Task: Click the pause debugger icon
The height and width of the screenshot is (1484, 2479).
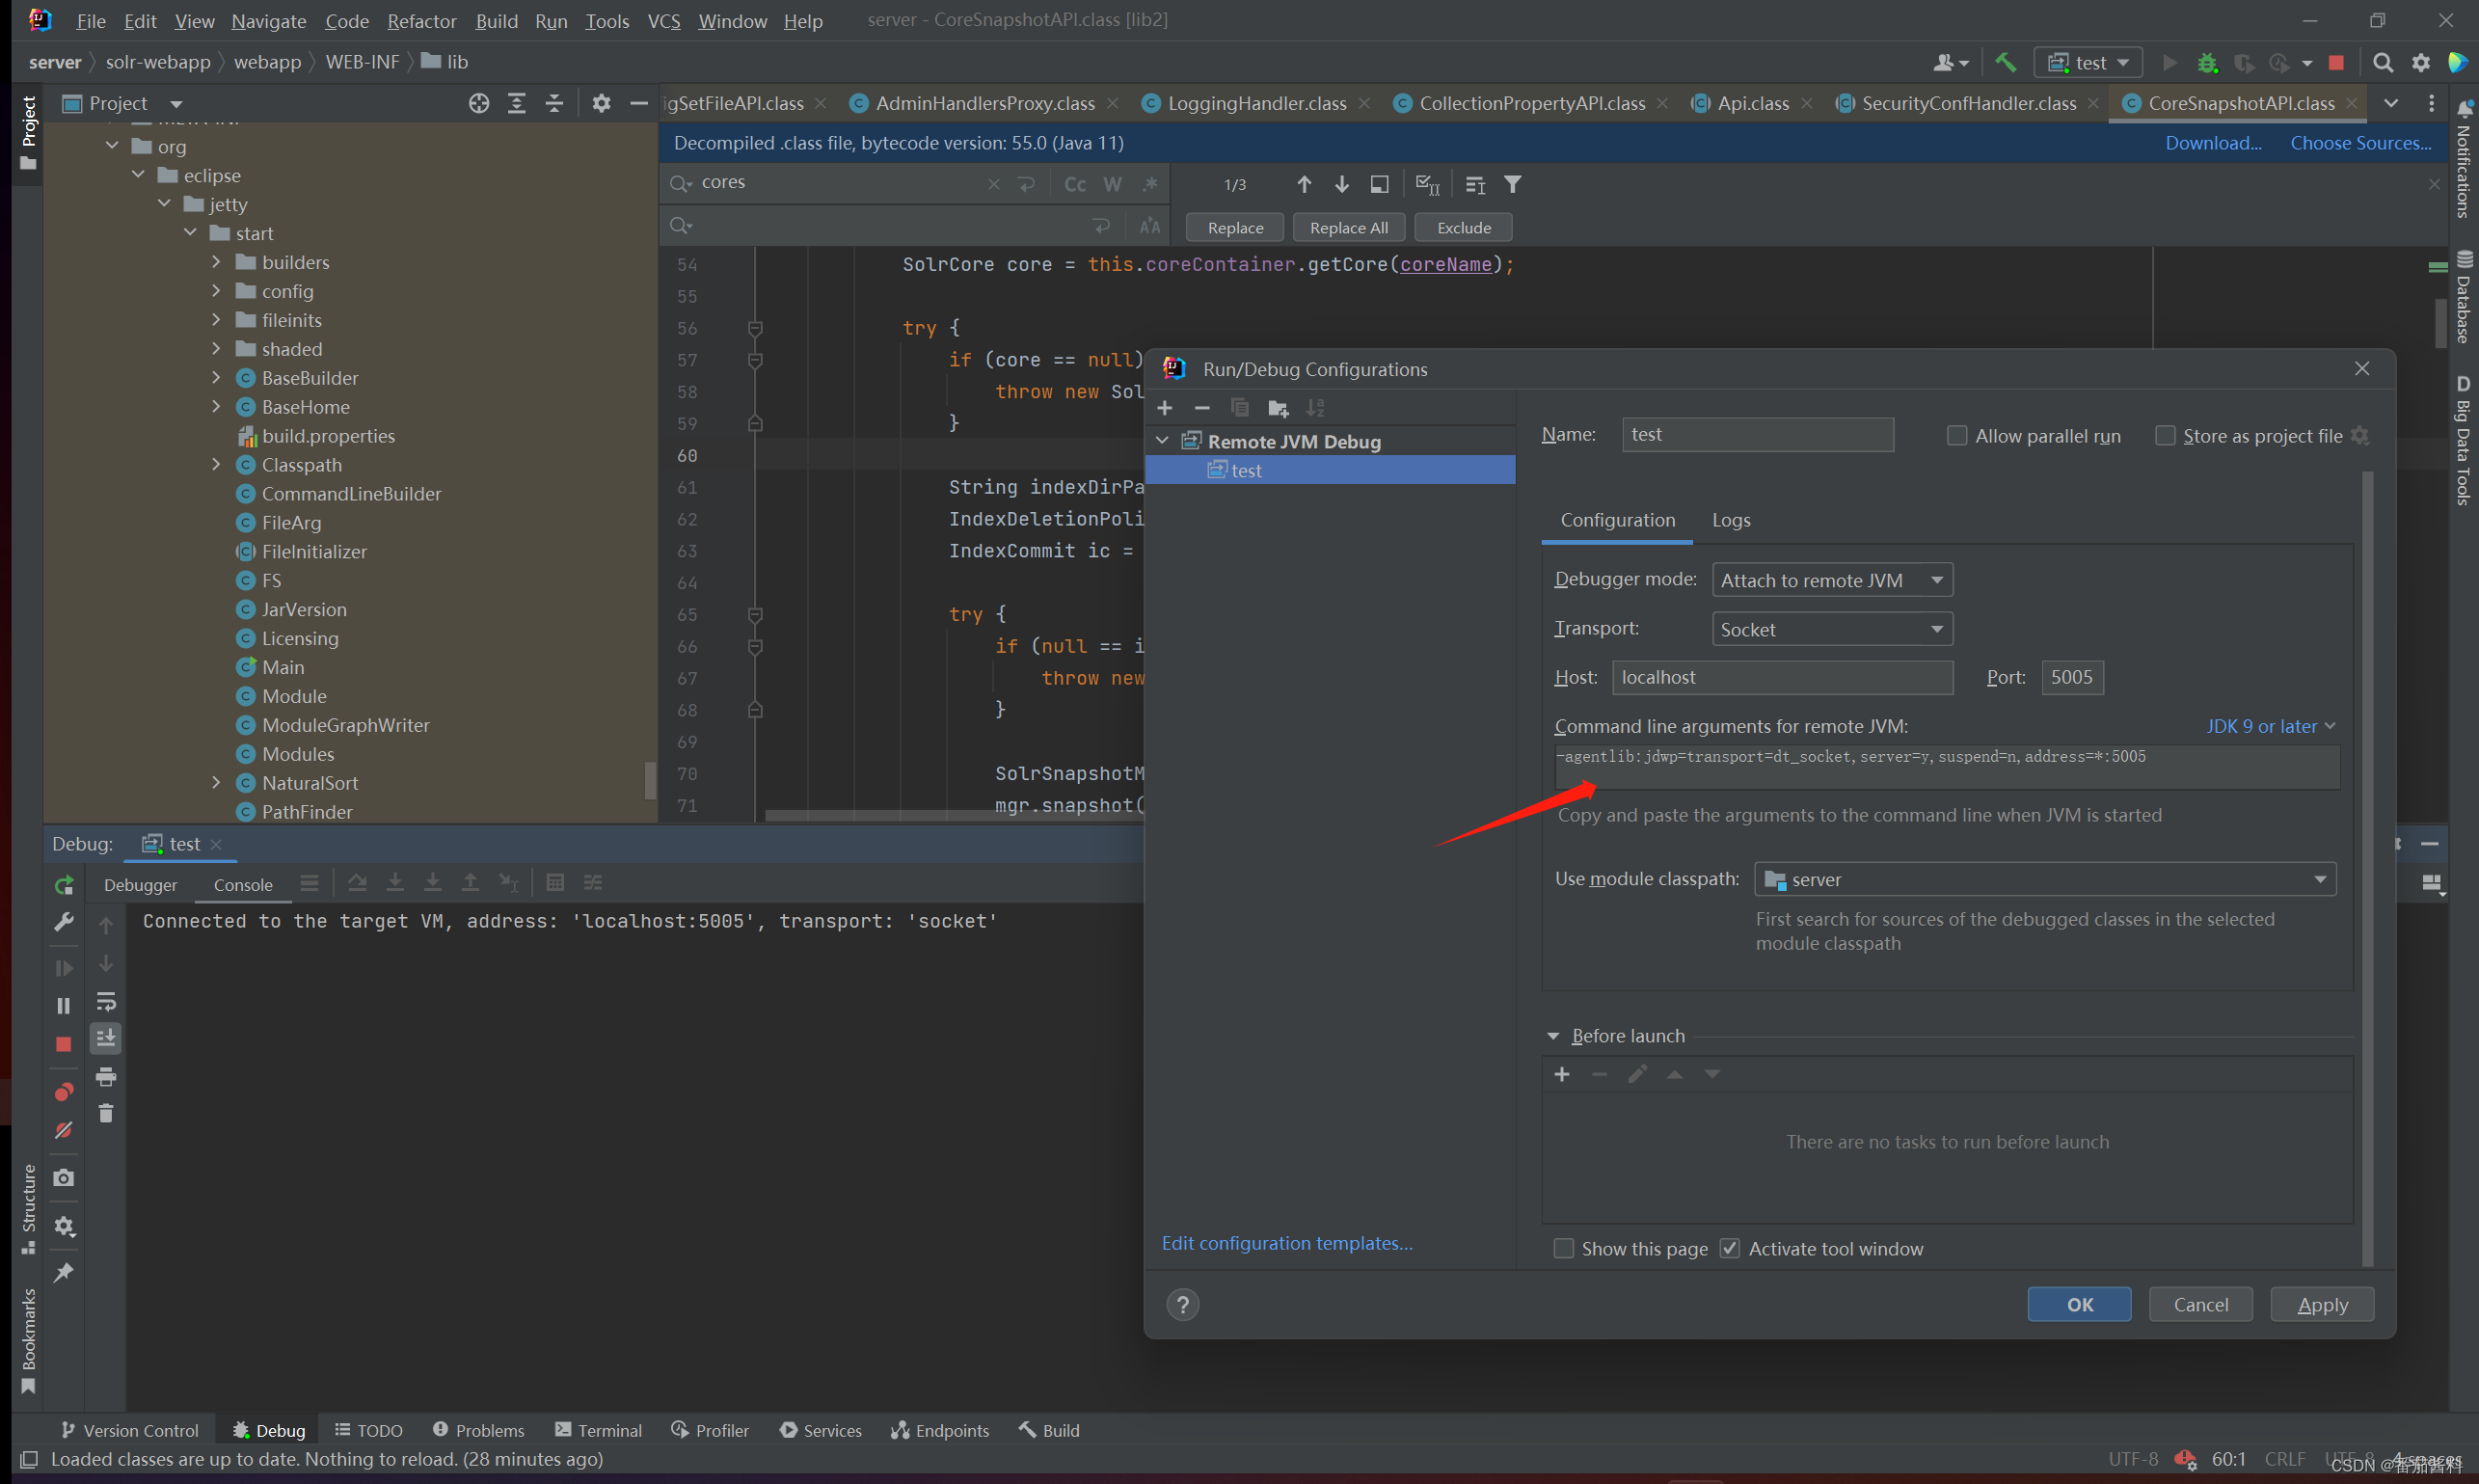Action: (64, 1004)
